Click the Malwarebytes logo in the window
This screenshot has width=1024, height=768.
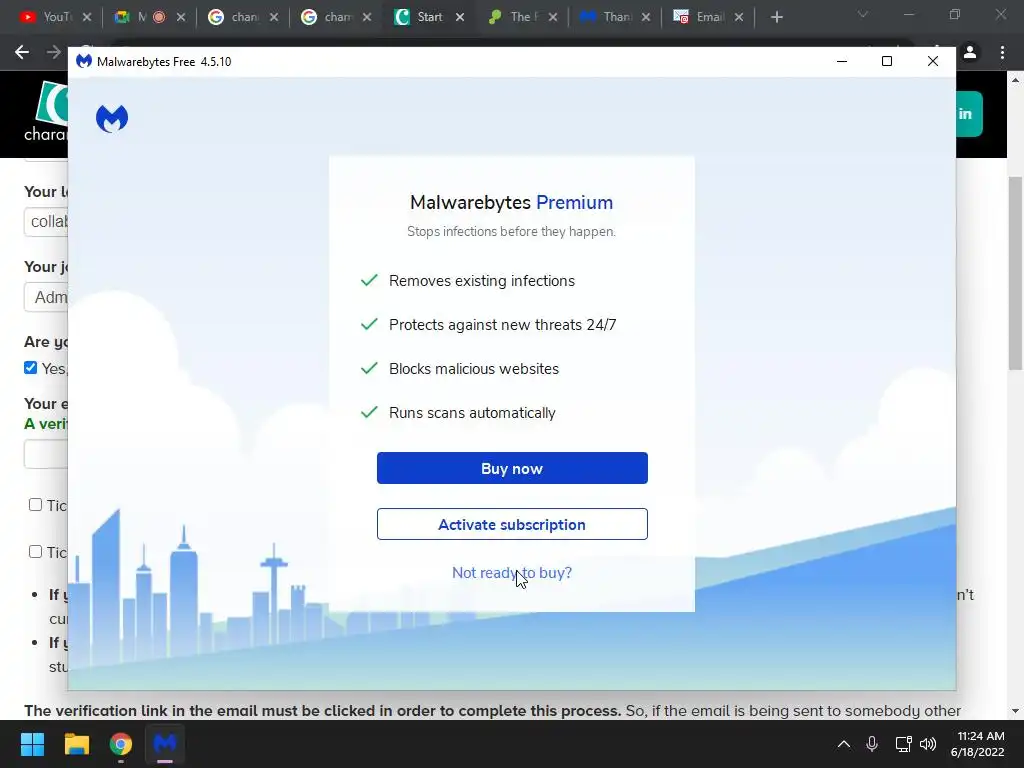pos(112,119)
